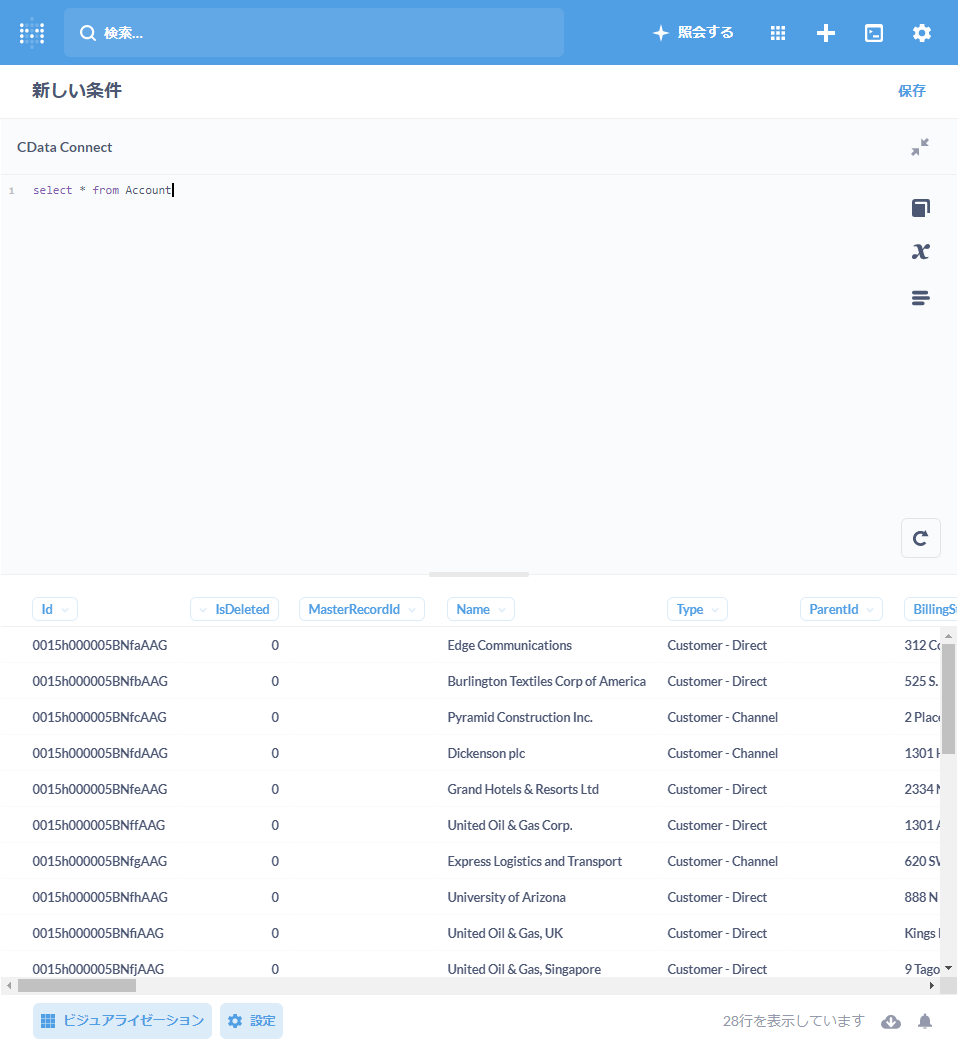Open the IsDeleted column header menu
Viewport: 958px width, 1047px height.
[234, 609]
